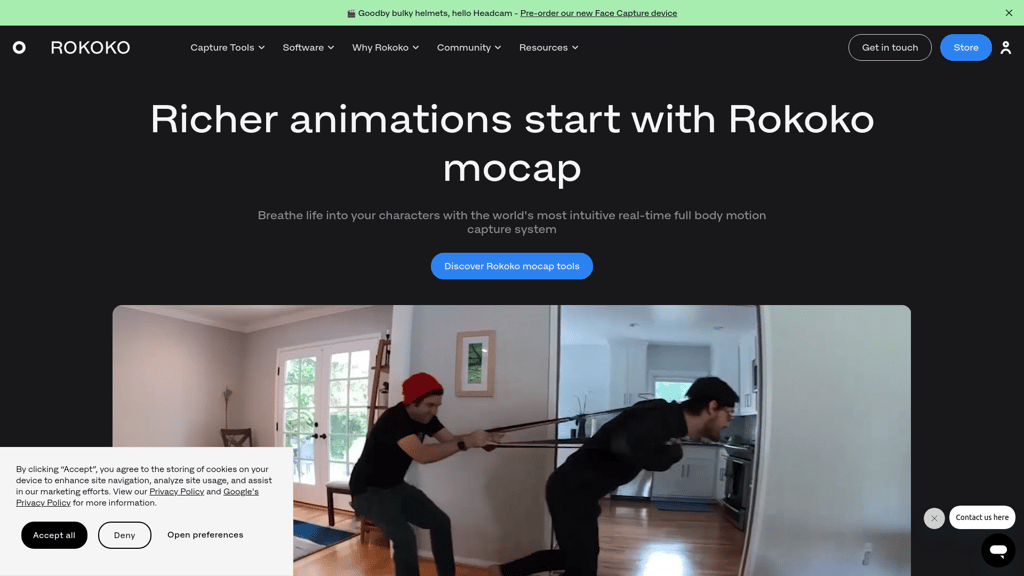Accept all cookies

coord(54,535)
